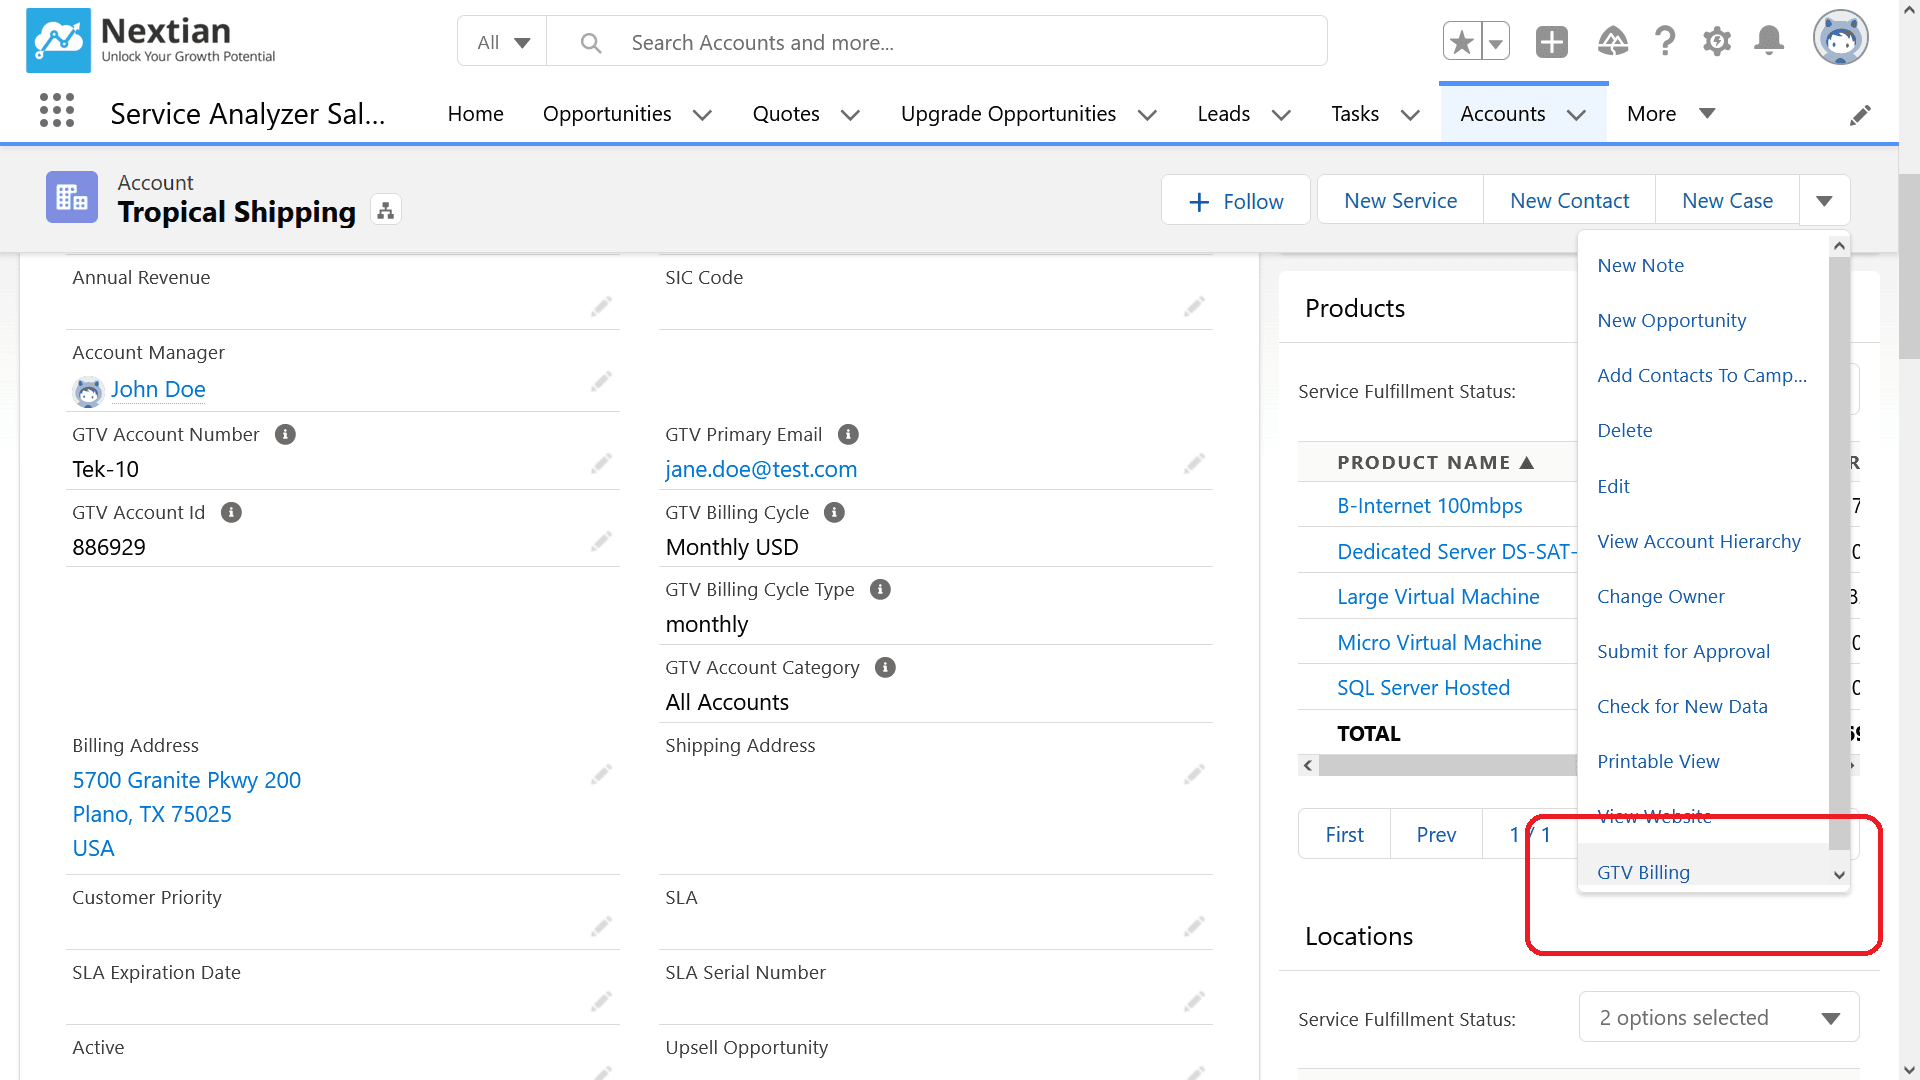Click the navigation bar edit pencil
The image size is (1920, 1080).
pos(1860,115)
